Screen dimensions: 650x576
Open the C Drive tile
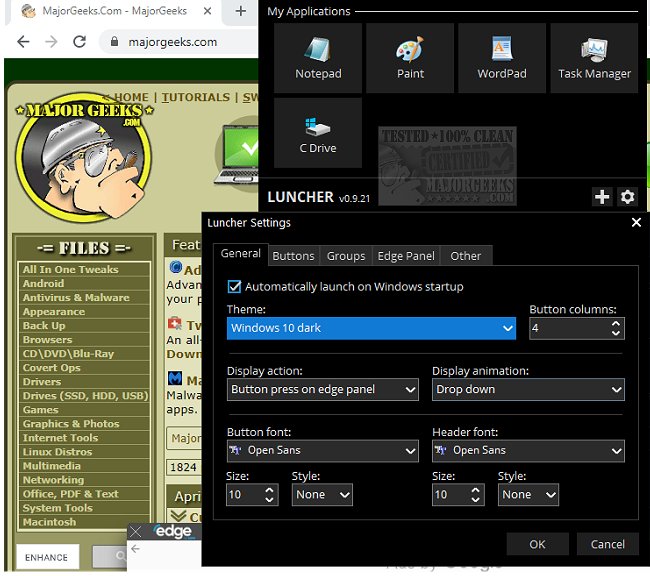tap(318, 133)
